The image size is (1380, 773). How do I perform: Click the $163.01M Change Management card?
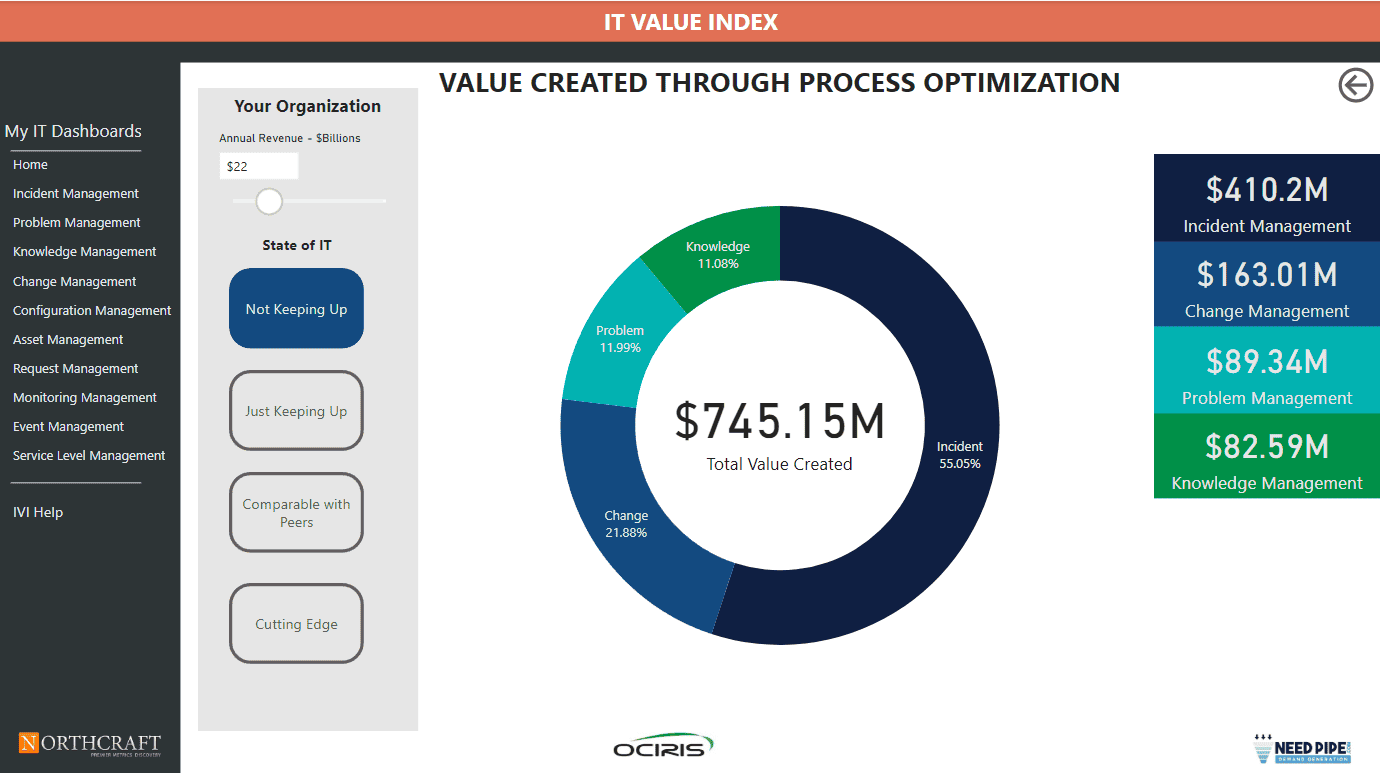point(1266,284)
